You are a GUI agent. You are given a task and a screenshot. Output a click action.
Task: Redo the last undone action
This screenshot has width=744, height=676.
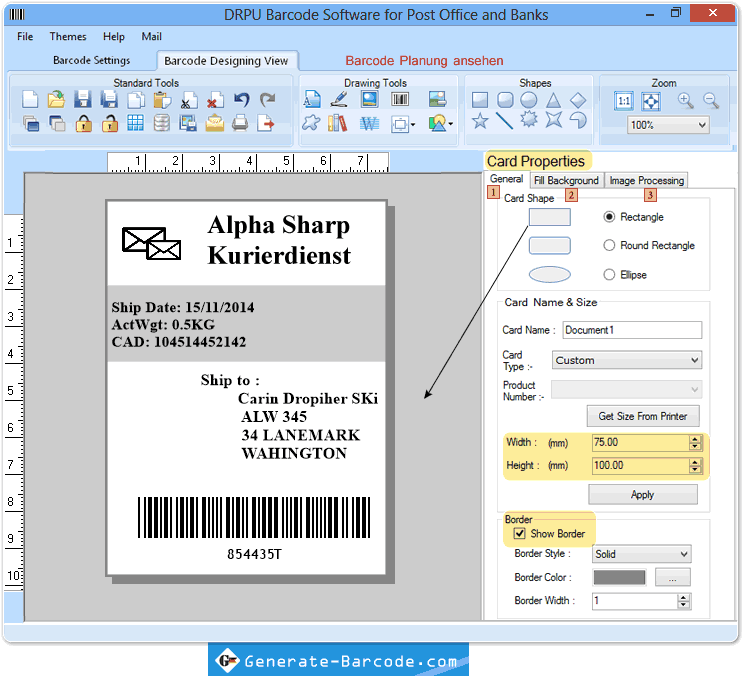268,100
